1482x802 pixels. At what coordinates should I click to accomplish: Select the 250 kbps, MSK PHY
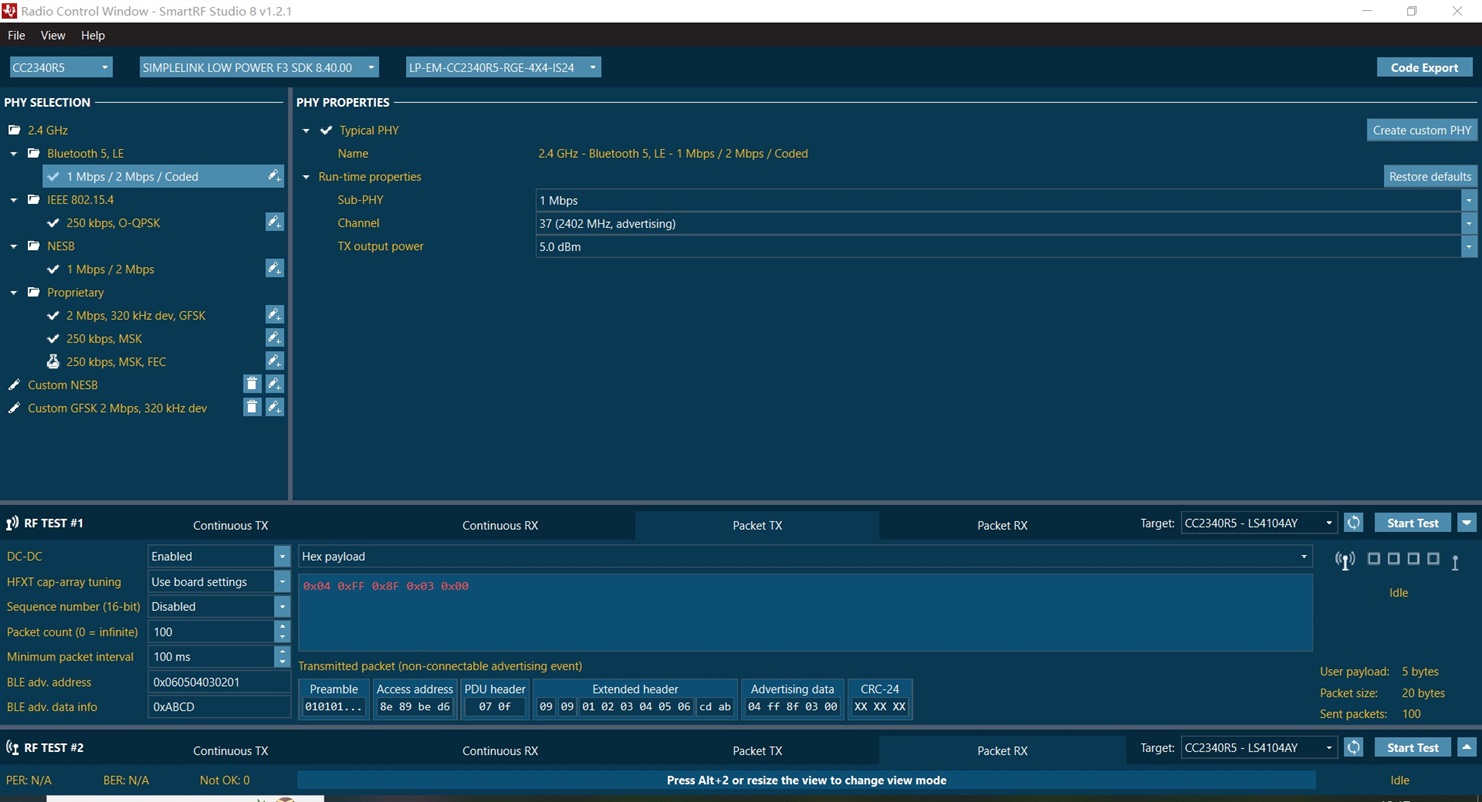coord(104,338)
